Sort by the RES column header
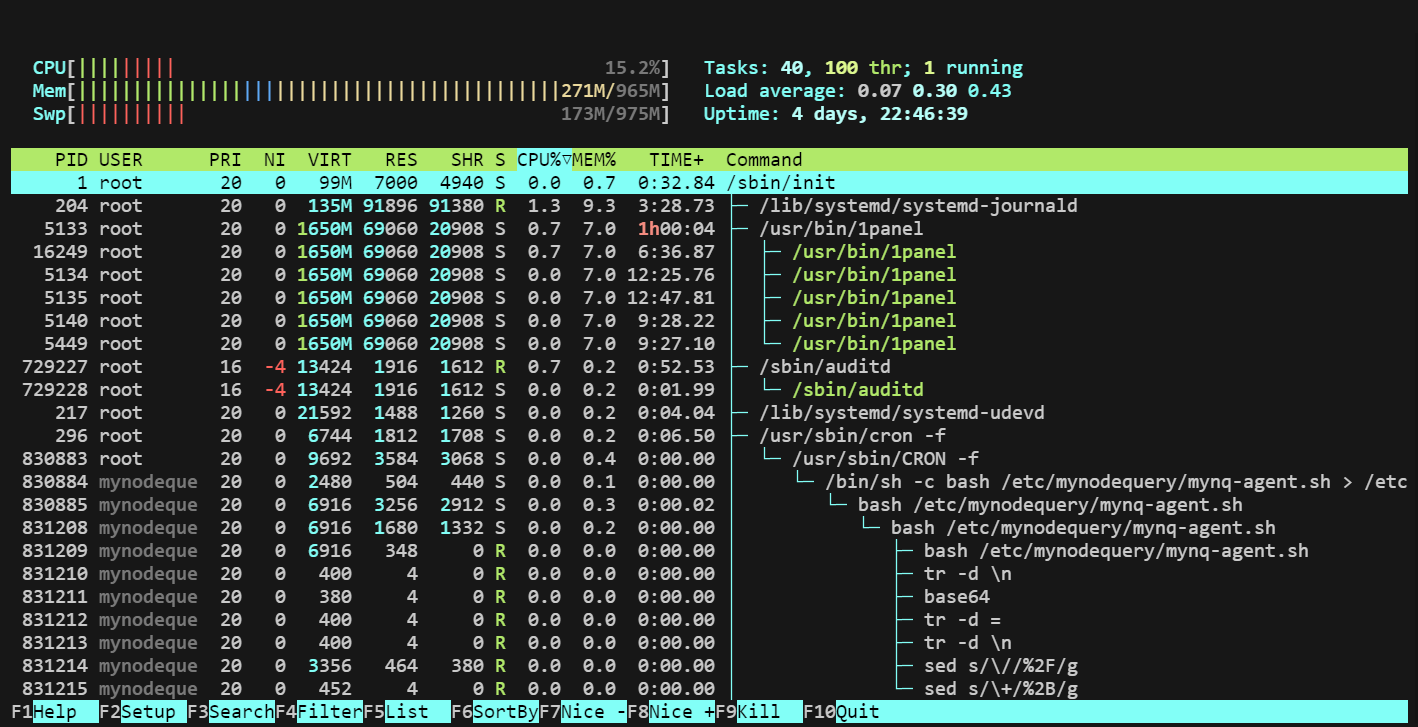The image size is (1418, 727). tap(401, 160)
